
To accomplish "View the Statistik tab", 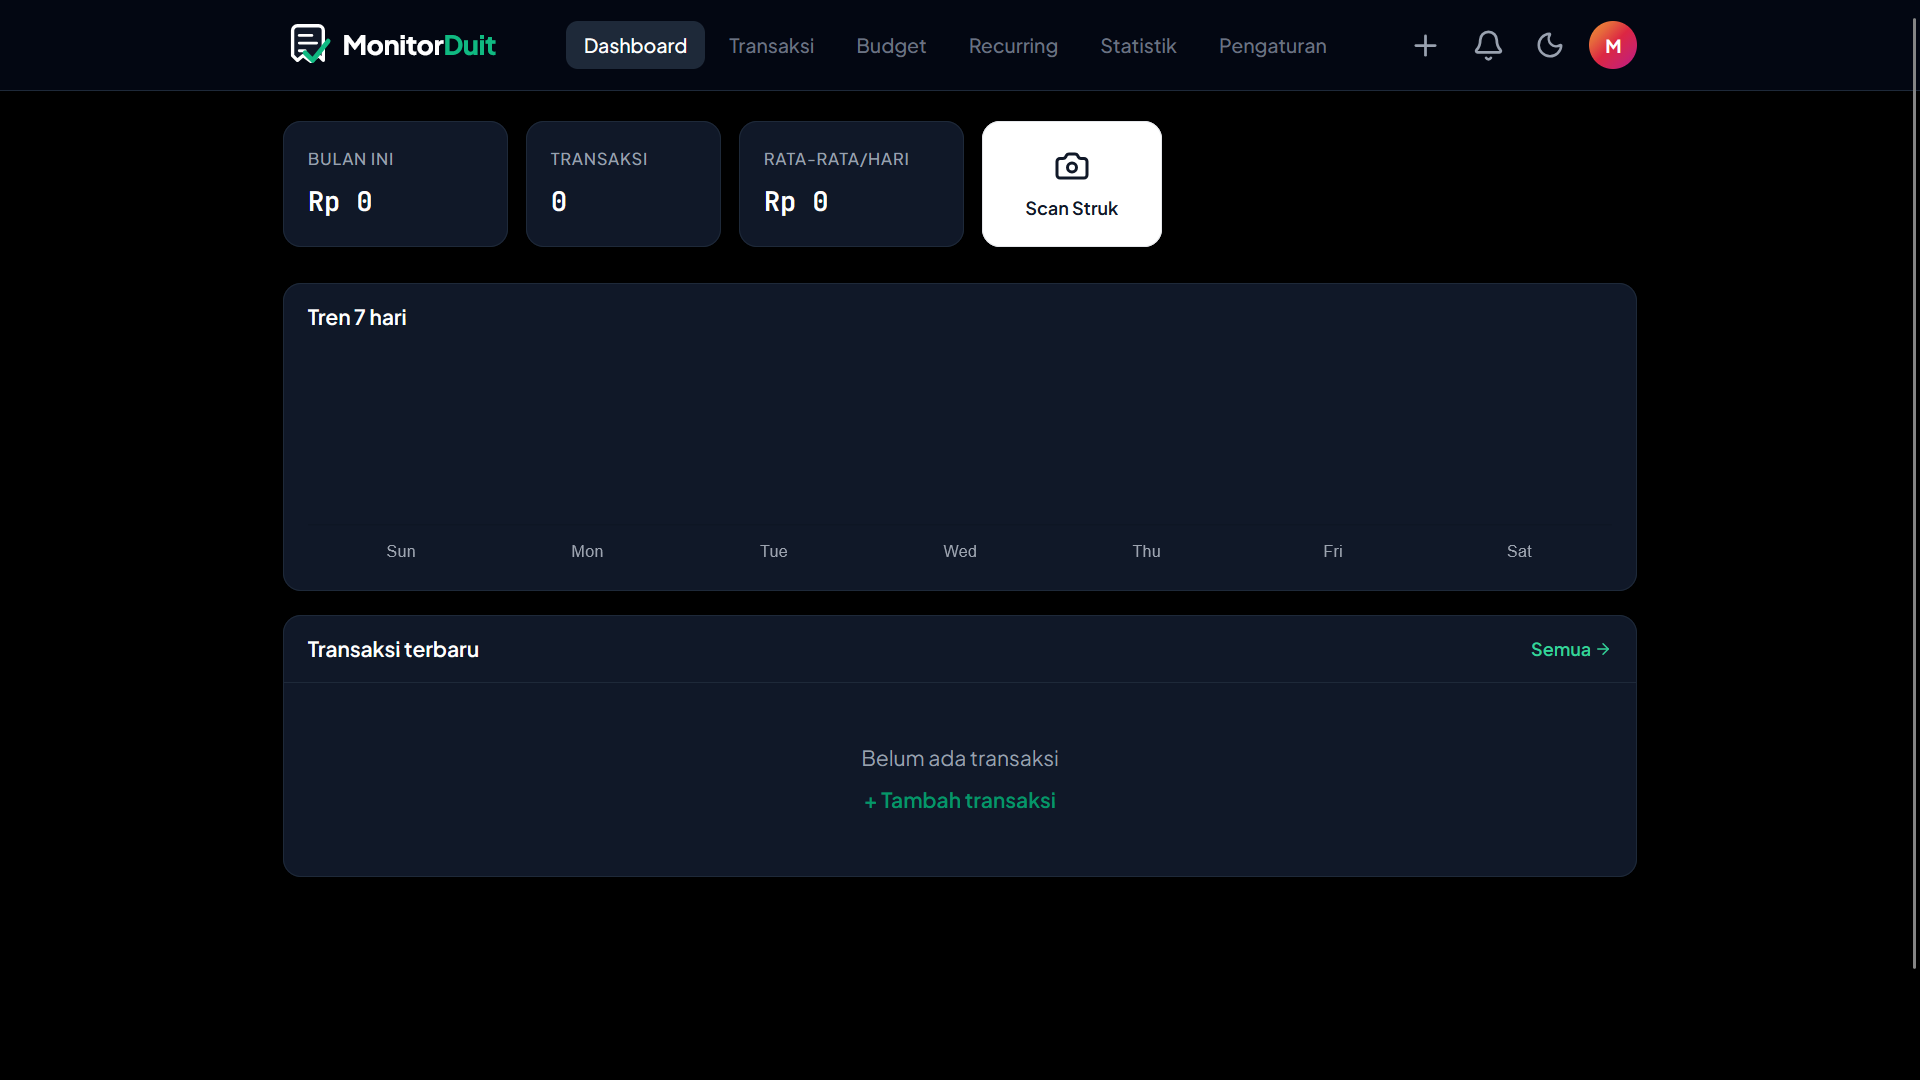I will 1138,45.
